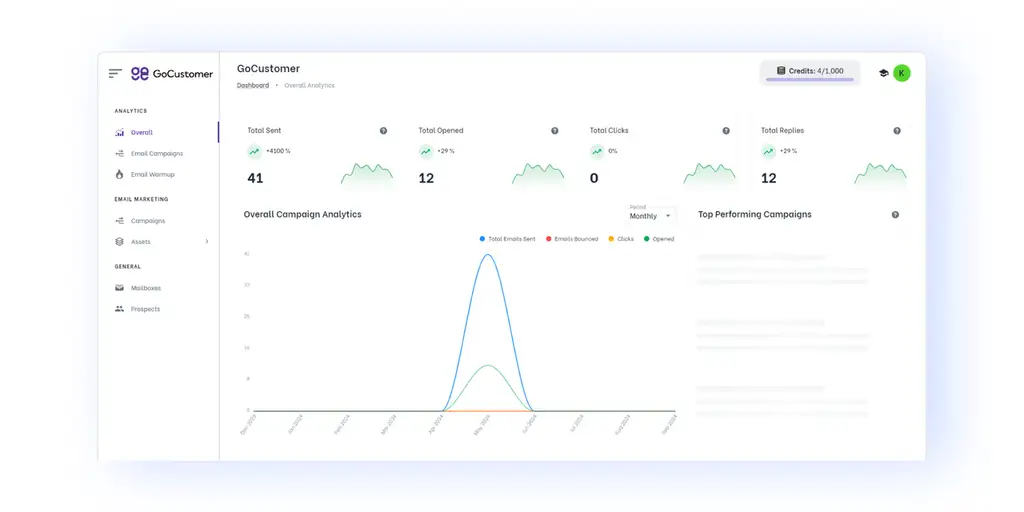The width and height of the screenshot is (1024, 512).
Task: Show help for Total Clicks
Action: (726, 131)
